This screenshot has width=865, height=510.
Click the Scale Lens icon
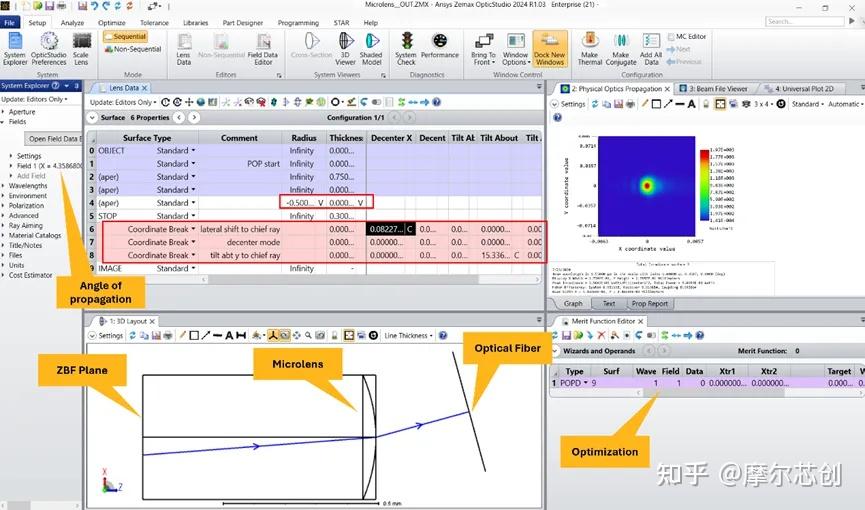[x=81, y=49]
